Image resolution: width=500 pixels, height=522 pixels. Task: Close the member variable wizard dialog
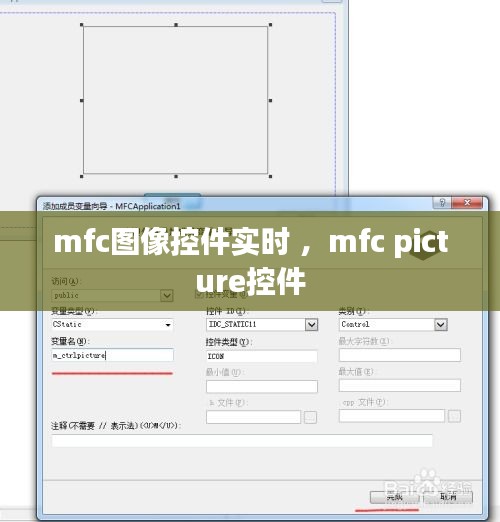467,202
